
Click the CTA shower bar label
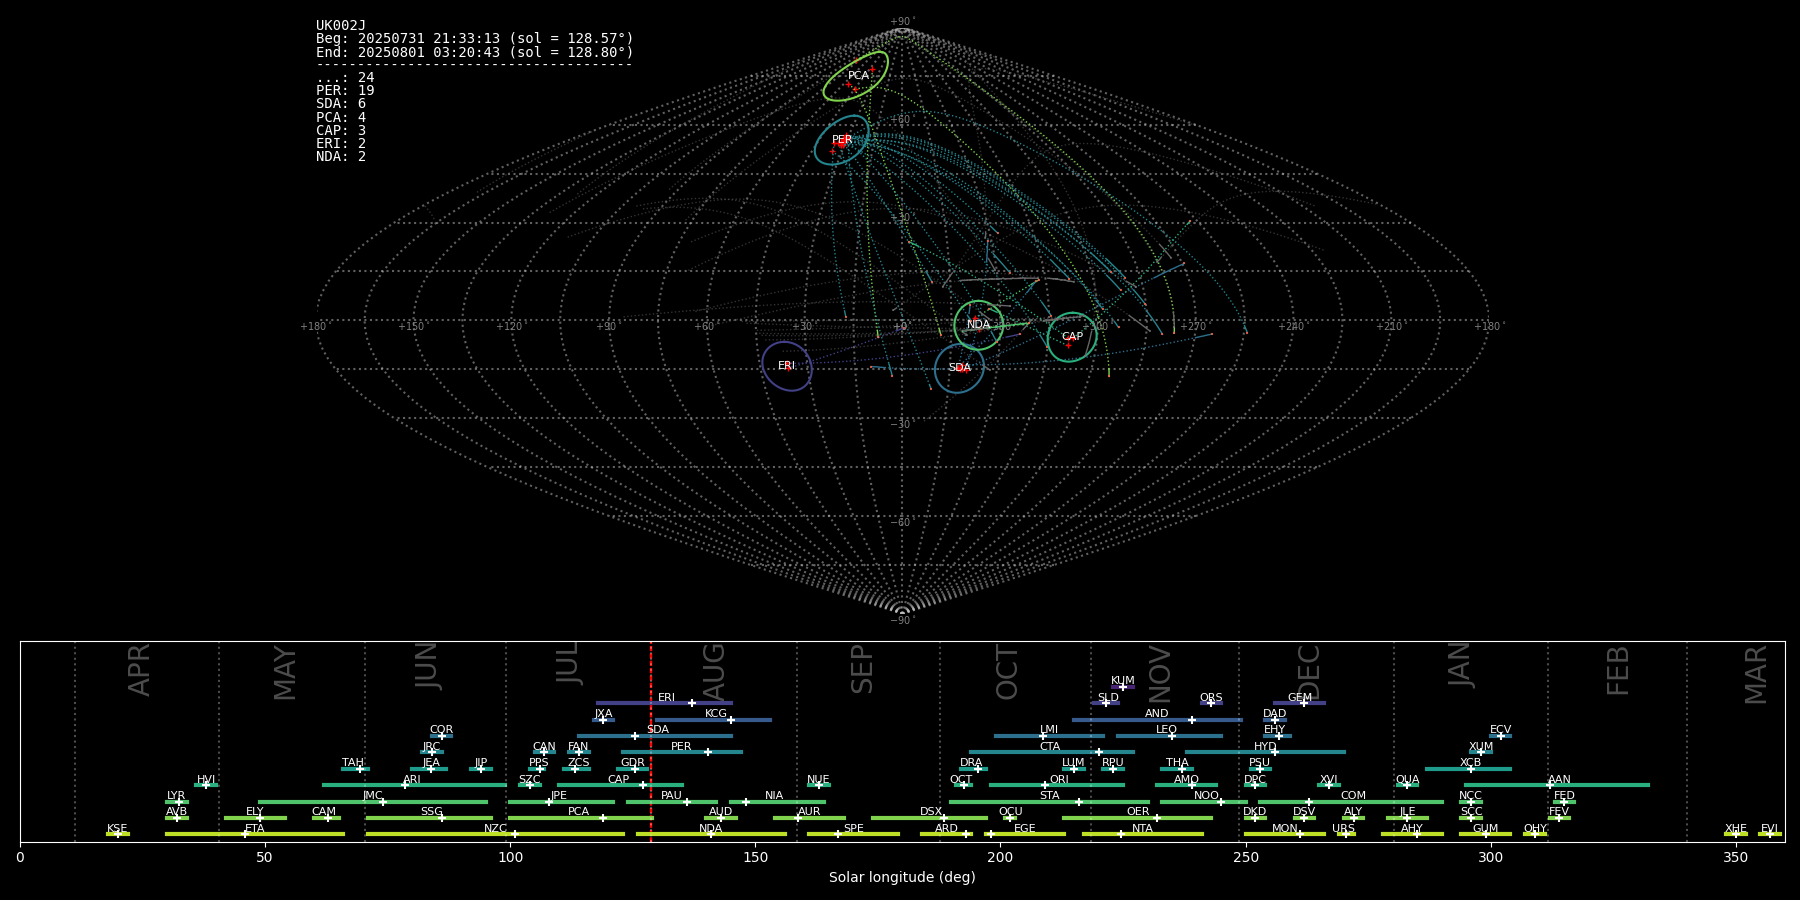(x=1050, y=747)
